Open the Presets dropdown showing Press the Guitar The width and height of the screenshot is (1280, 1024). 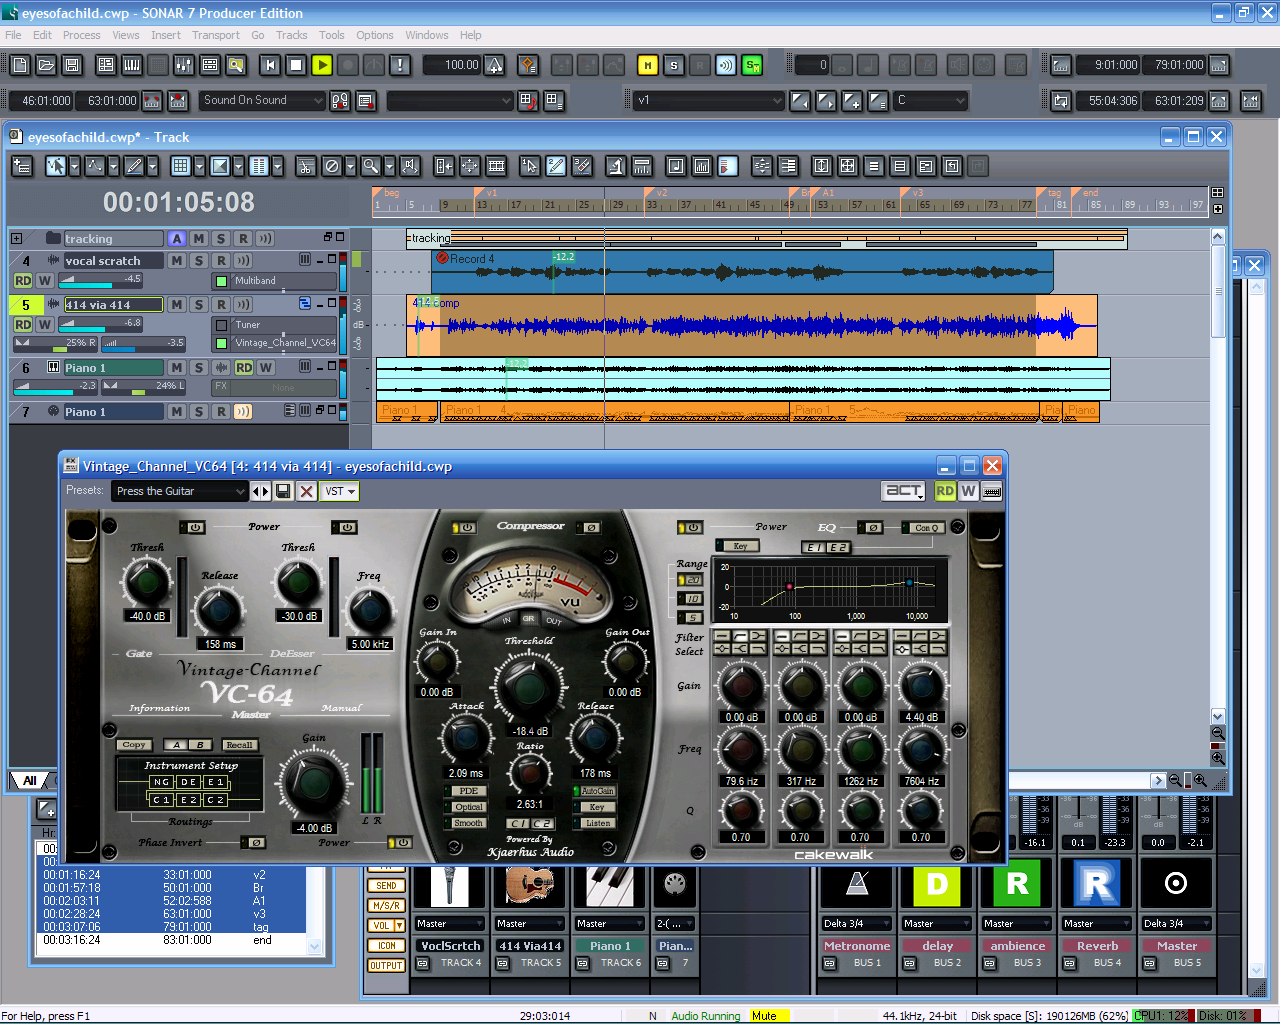[x=179, y=491]
